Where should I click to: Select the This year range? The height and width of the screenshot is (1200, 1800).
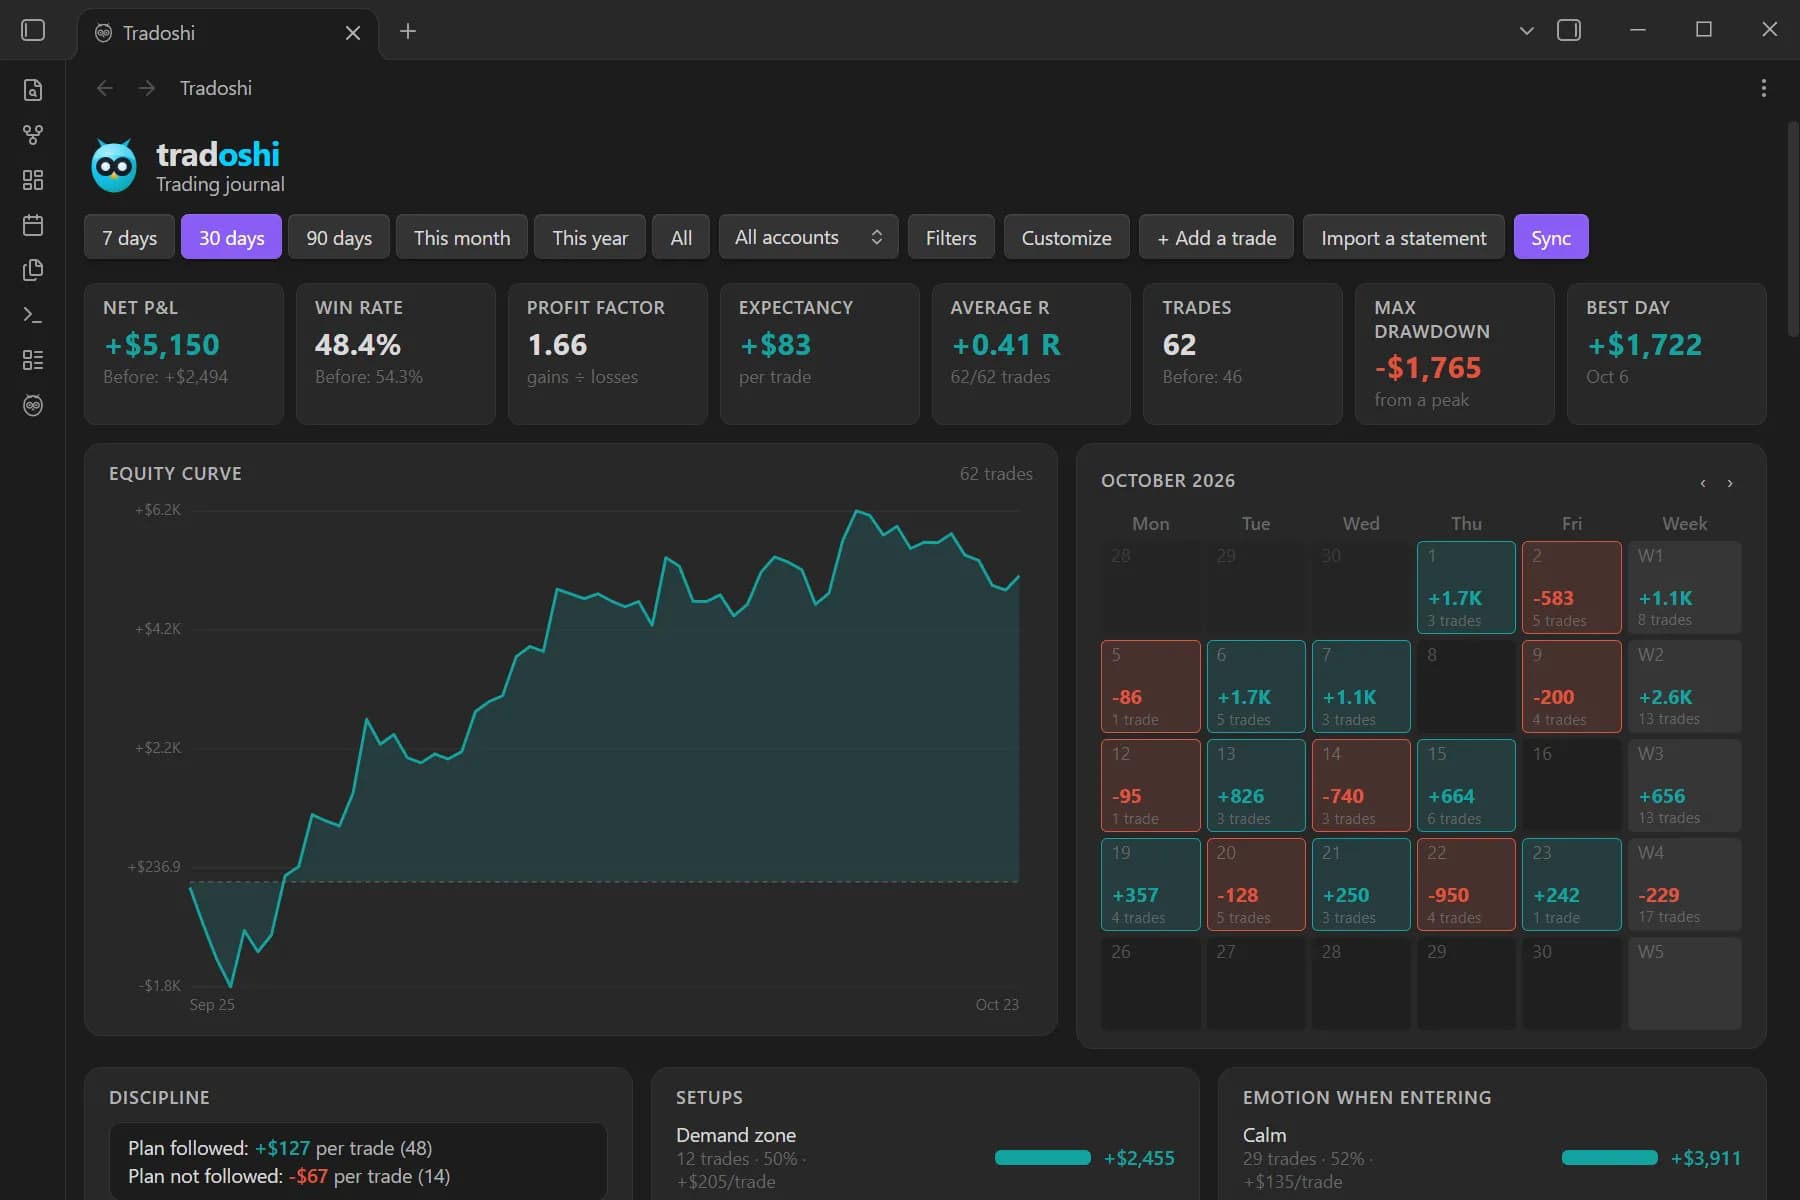tap(590, 237)
